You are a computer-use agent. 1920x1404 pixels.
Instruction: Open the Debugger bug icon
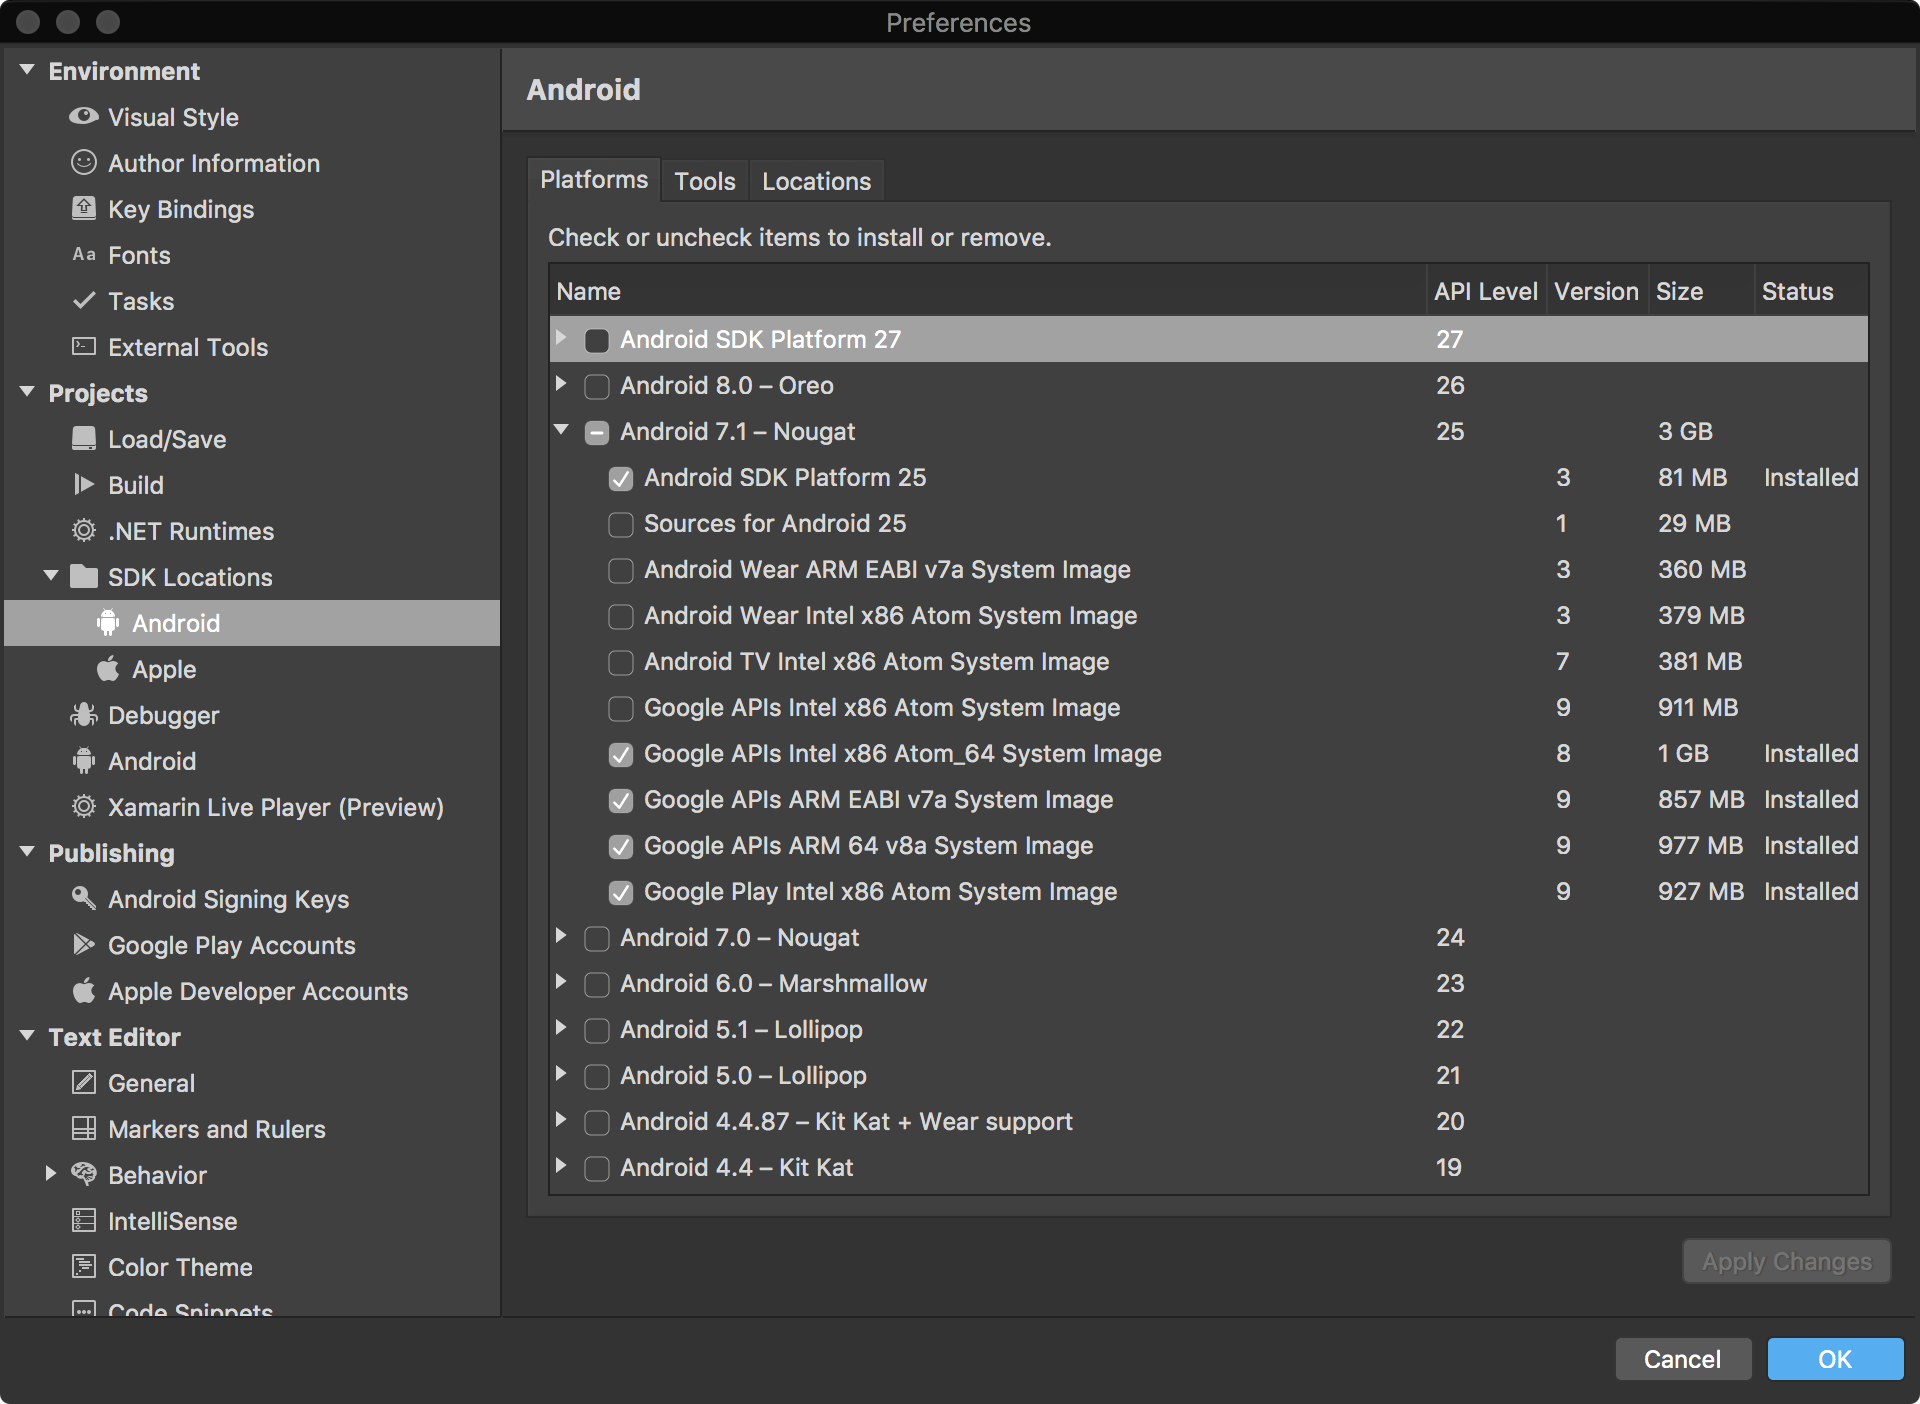(x=84, y=715)
